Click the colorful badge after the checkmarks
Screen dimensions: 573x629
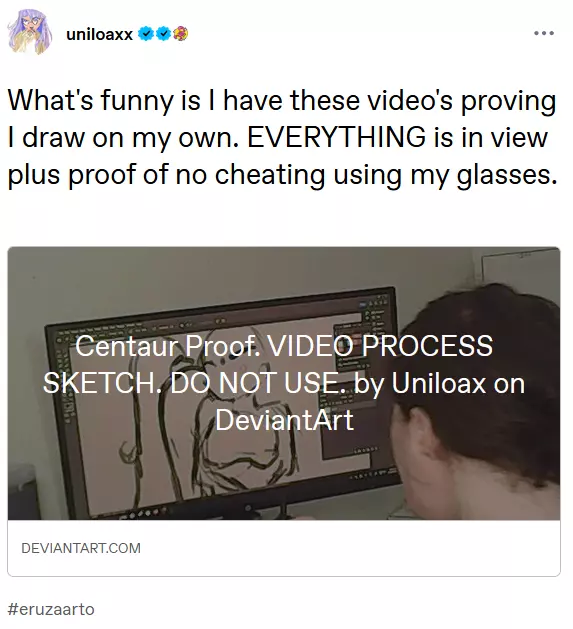(180, 34)
